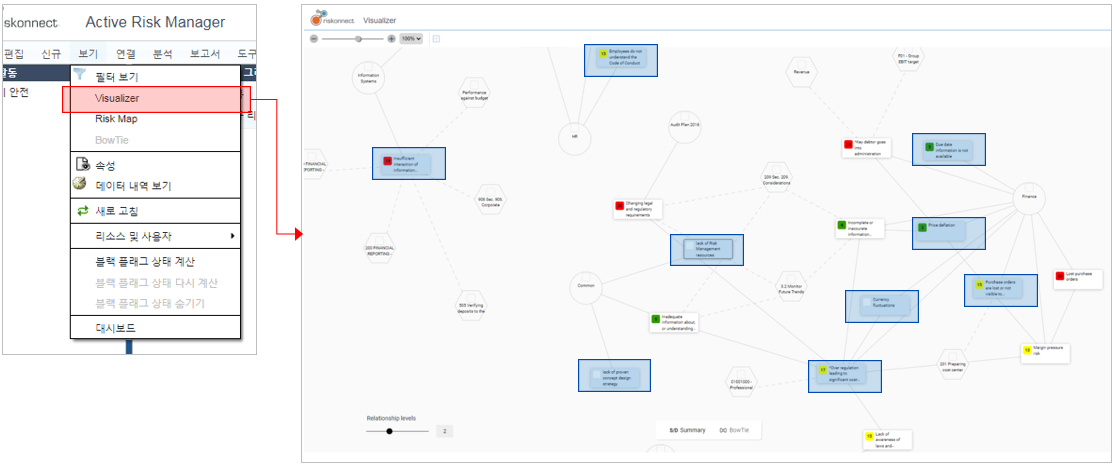This screenshot has height=465, width=1115.
Task: Select the Audit Plan 2016 circle node
Action: click(685, 125)
